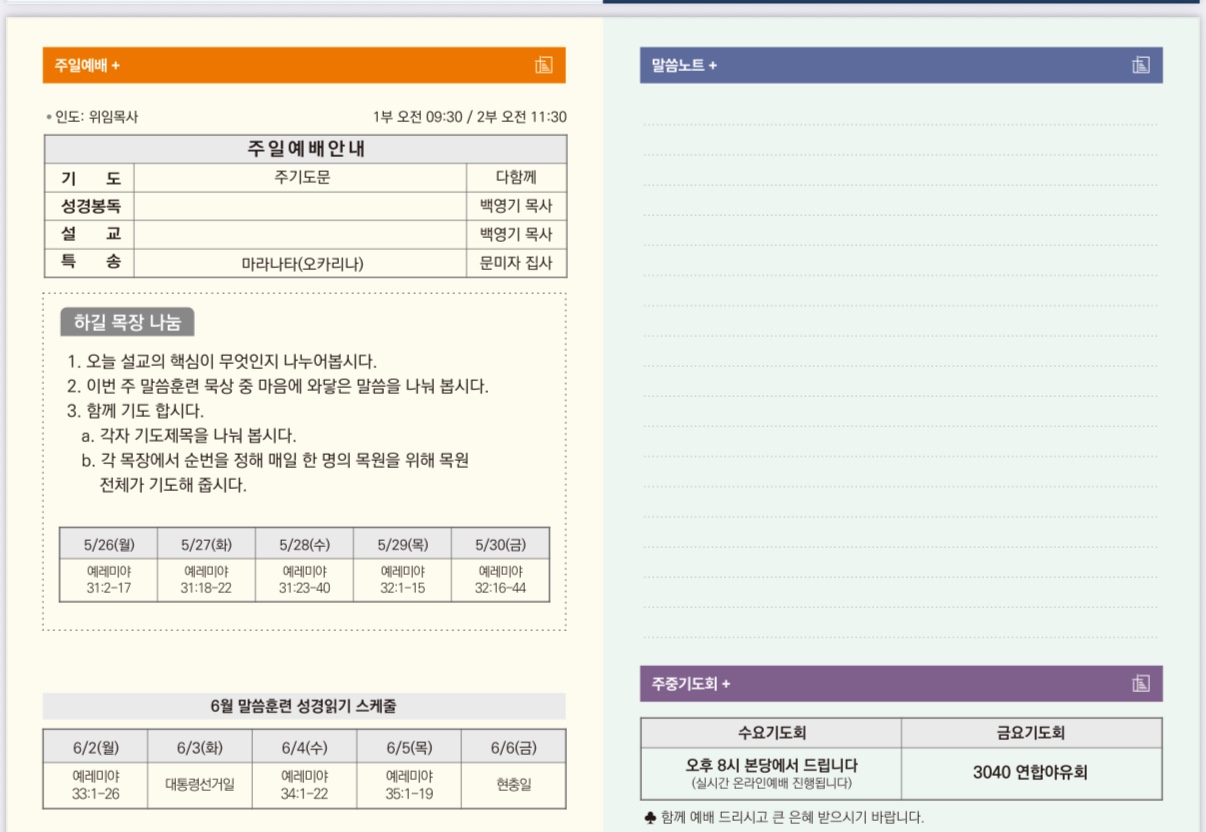This screenshot has width=1206, height=832.
Task: Select the 하길 목장 나눔 label
Action: click(127, 322)
